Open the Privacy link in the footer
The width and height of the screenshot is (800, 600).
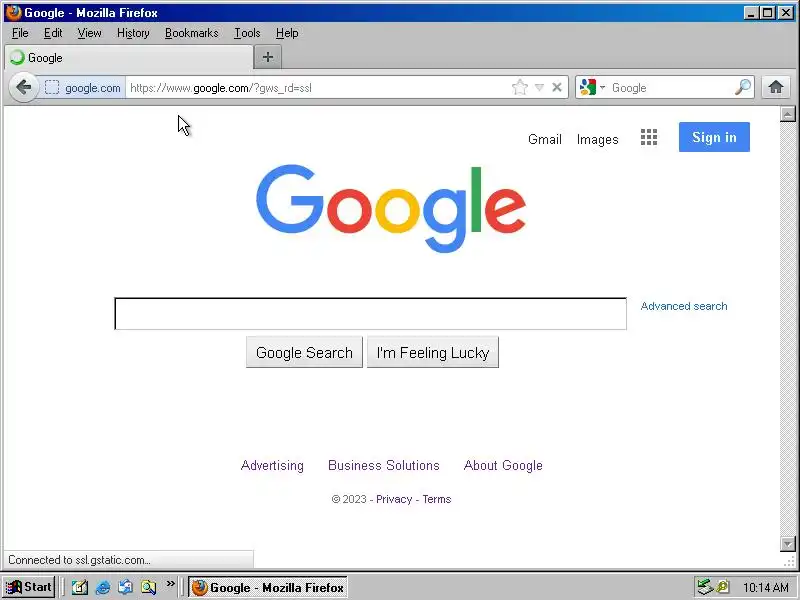pos(394,499)
